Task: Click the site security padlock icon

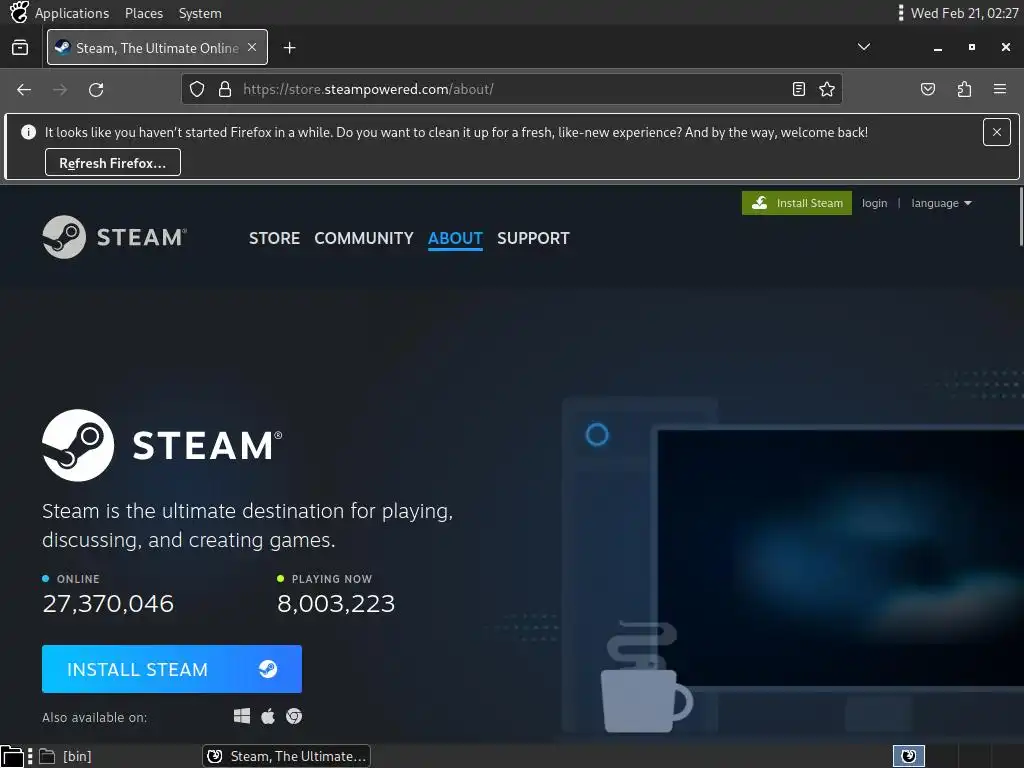Action: click(225, 89)
